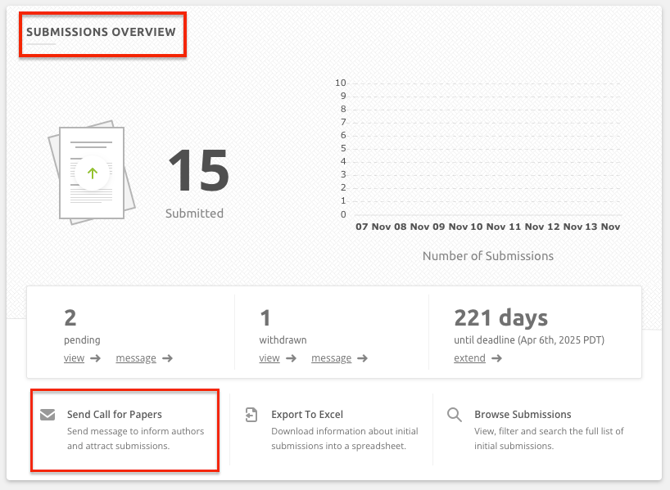Image resolution: width=670 pixels, height=490 pixels.
Task: Click the arrow beside pending message
Action: pyautogui.click(x=168, y=359)
